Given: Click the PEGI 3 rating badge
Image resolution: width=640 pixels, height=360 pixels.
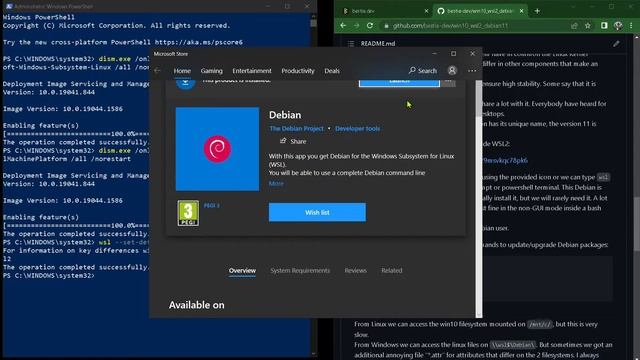Looking at the screenshot, I should [188, 213].
